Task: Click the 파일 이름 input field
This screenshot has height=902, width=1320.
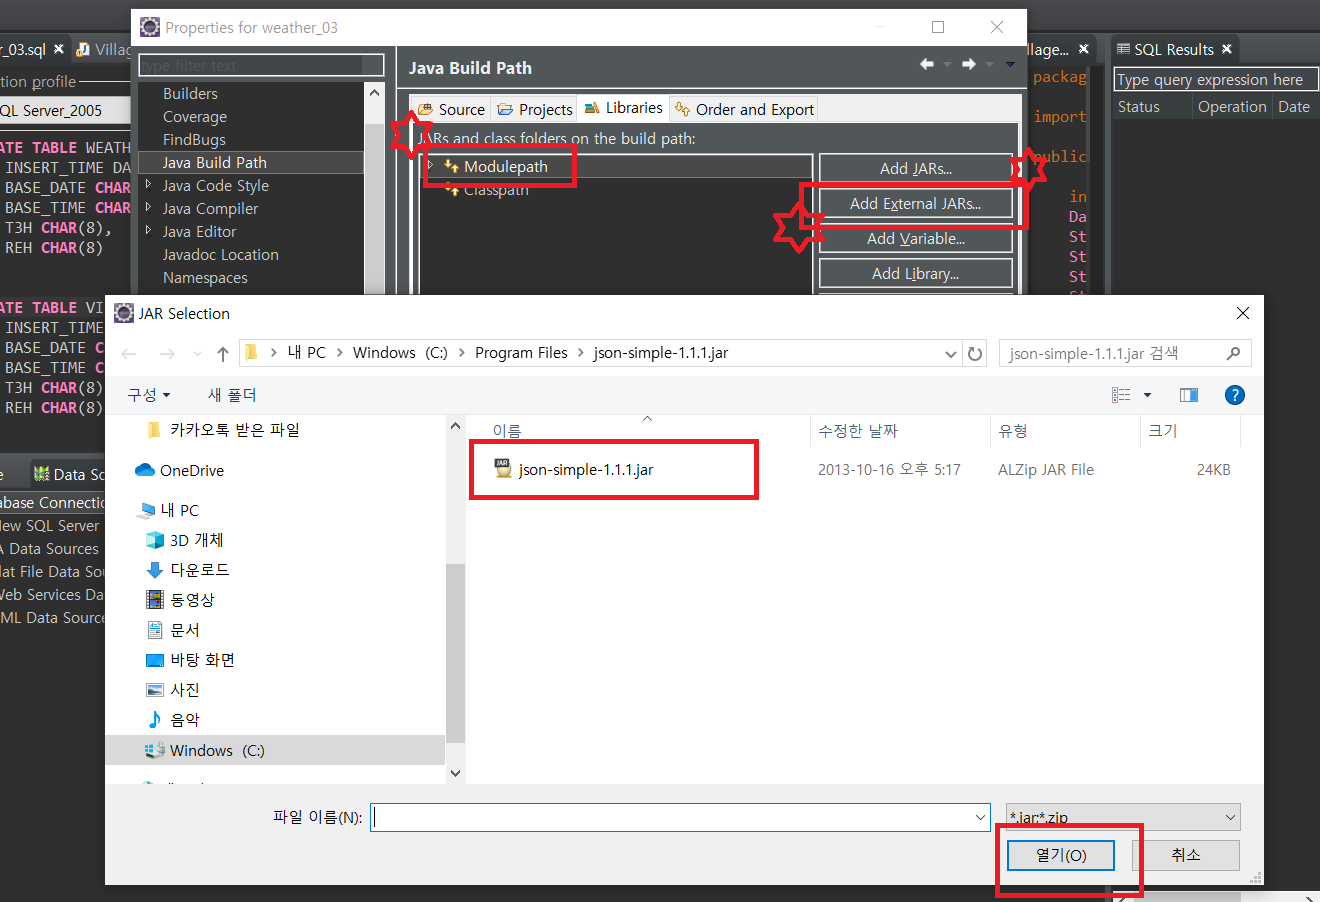Action: [x=680, y=817]
